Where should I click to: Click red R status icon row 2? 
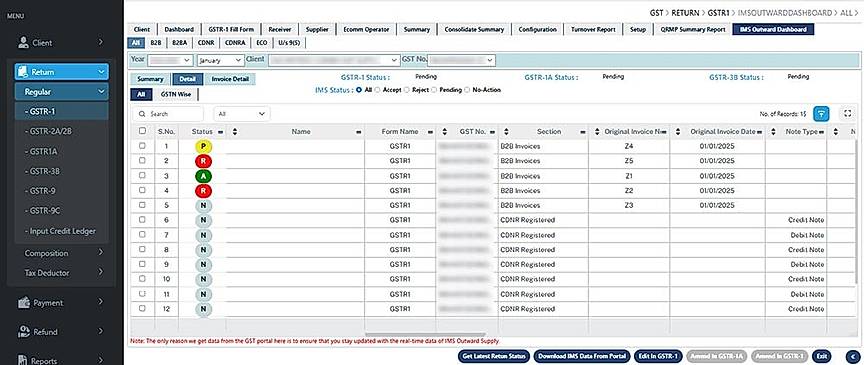pyautogui.click(x=203, y=162)
